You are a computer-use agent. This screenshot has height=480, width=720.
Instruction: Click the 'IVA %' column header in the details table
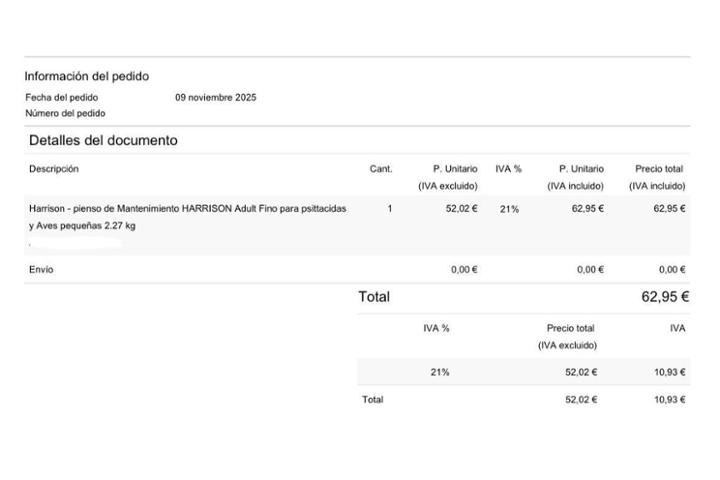[x=508, y=169]
